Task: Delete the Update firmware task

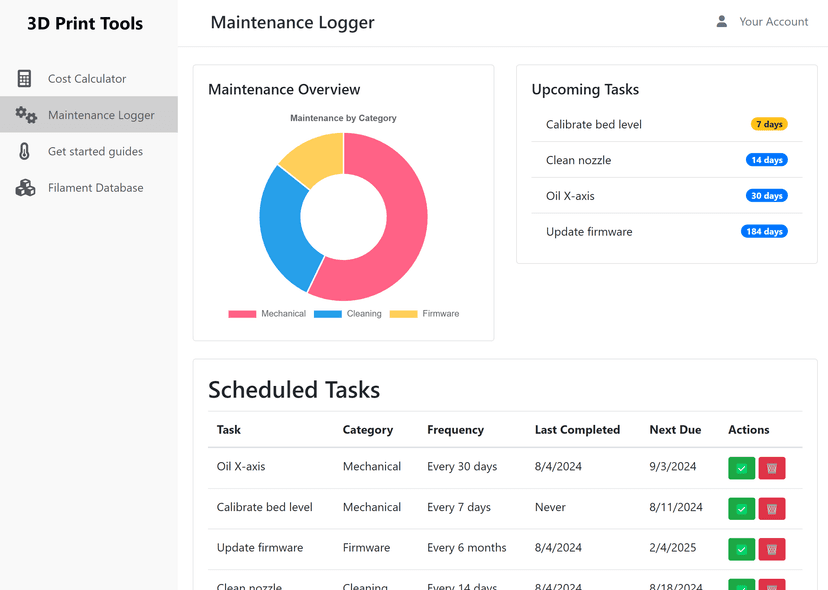Action: click(771, 549)
